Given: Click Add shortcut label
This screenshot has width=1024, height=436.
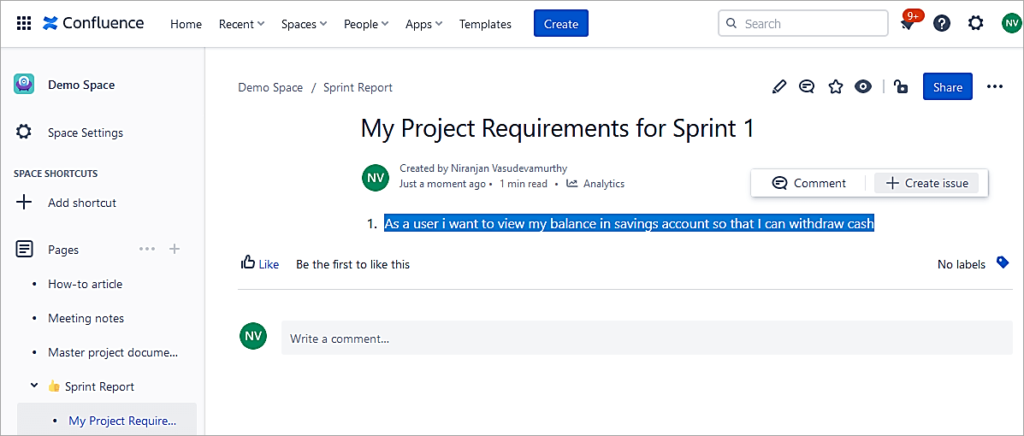Looking at the screenshot, I should 82,202.
